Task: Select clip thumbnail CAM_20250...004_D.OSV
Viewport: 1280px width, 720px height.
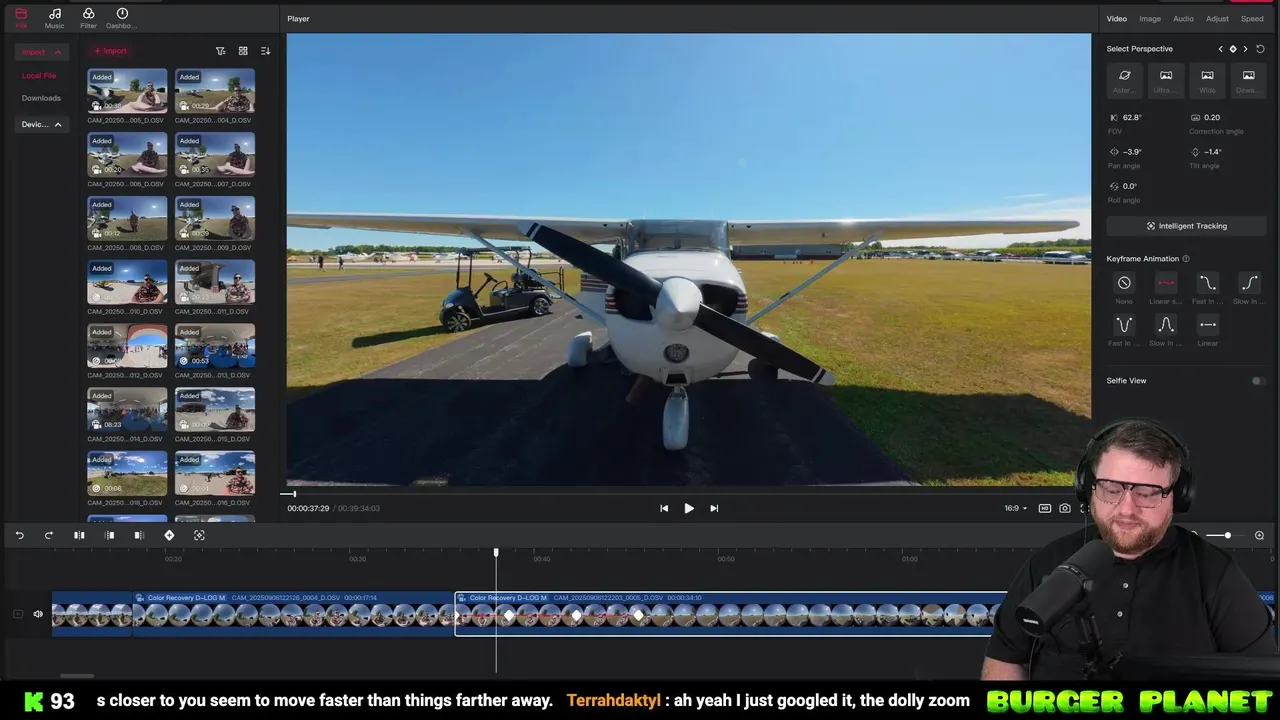Action: click(215, 91)
